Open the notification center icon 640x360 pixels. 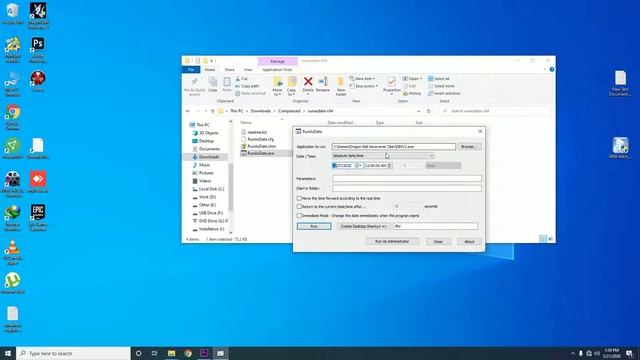pyautogui.click(x=629, y=353)
